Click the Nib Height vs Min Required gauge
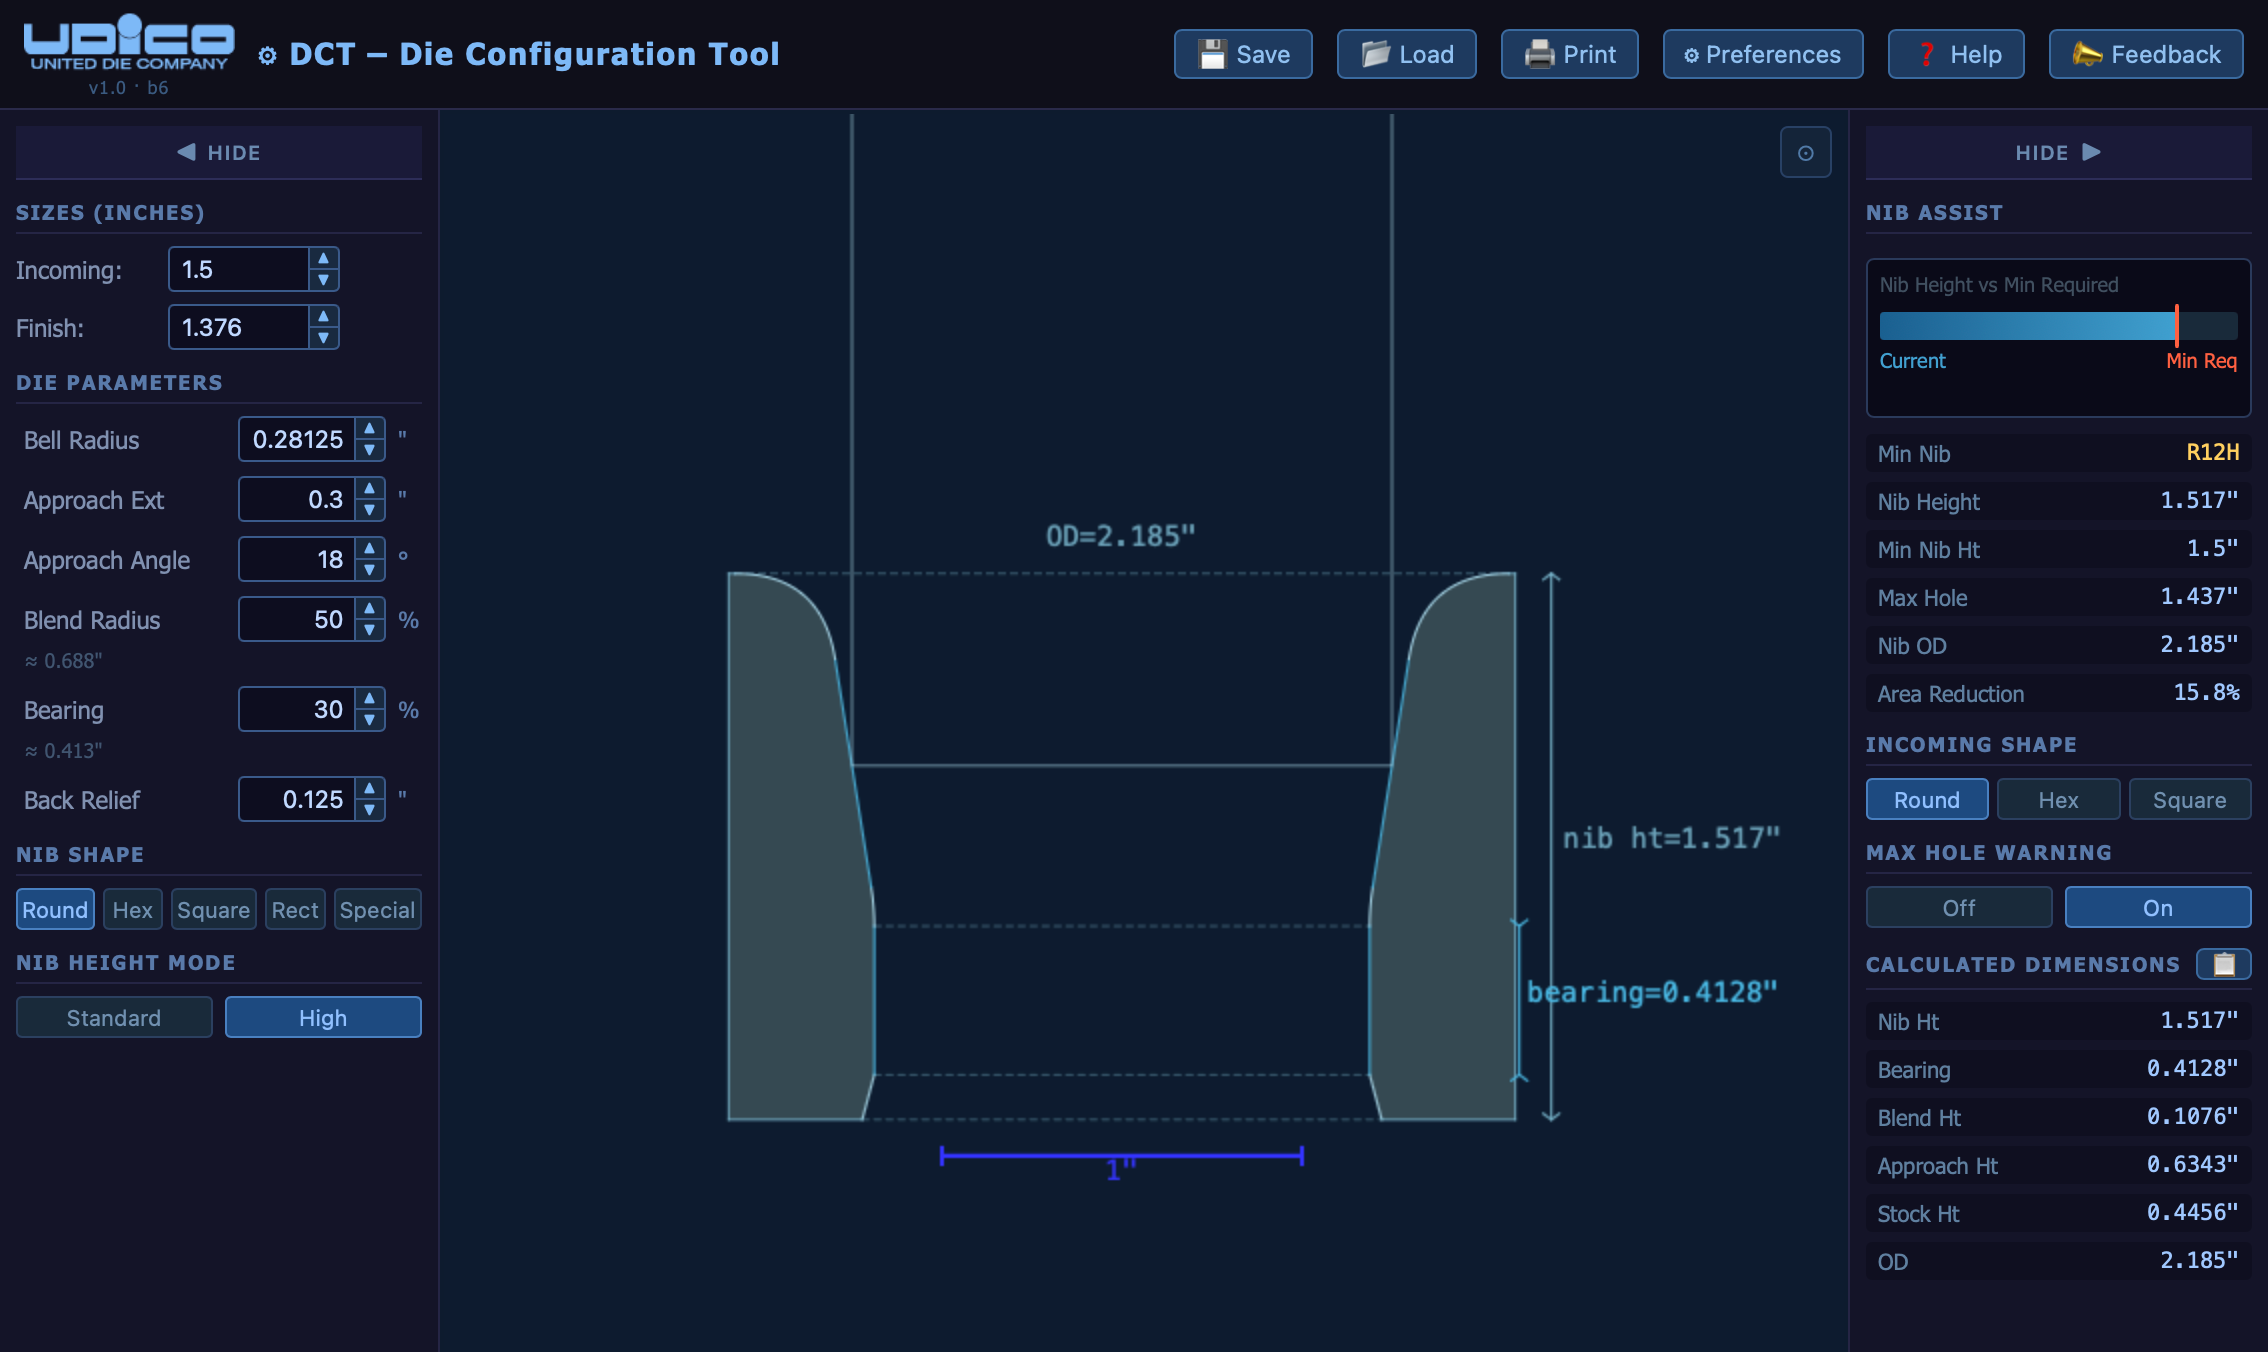2268x1352 pixels. pos(2056,326)
